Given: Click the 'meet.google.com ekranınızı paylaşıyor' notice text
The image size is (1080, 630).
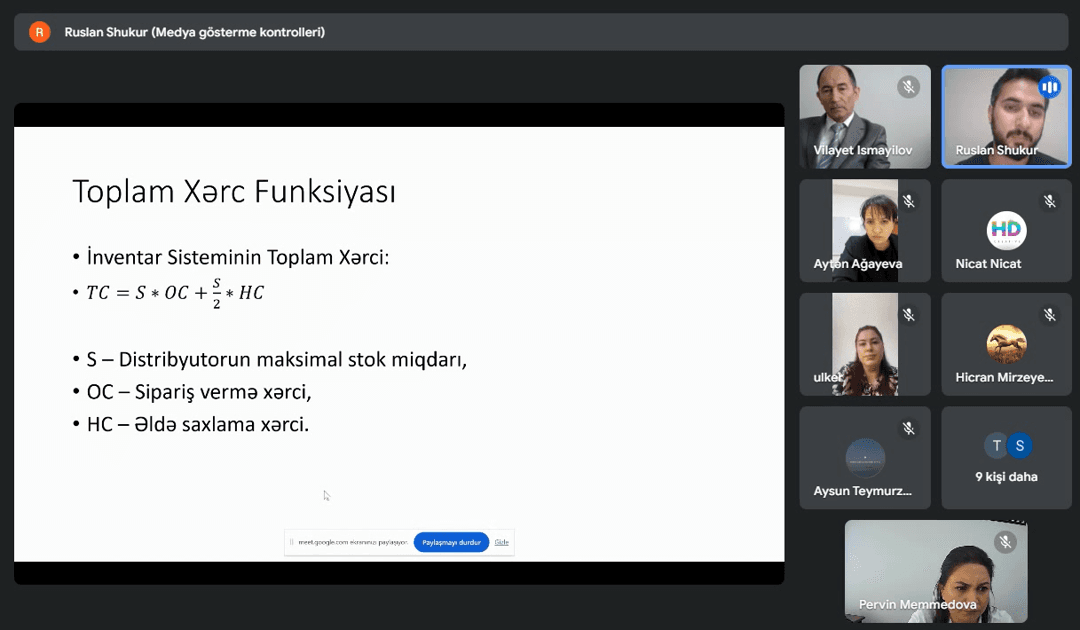Looking at the screenshot, I should click(353, 543).
